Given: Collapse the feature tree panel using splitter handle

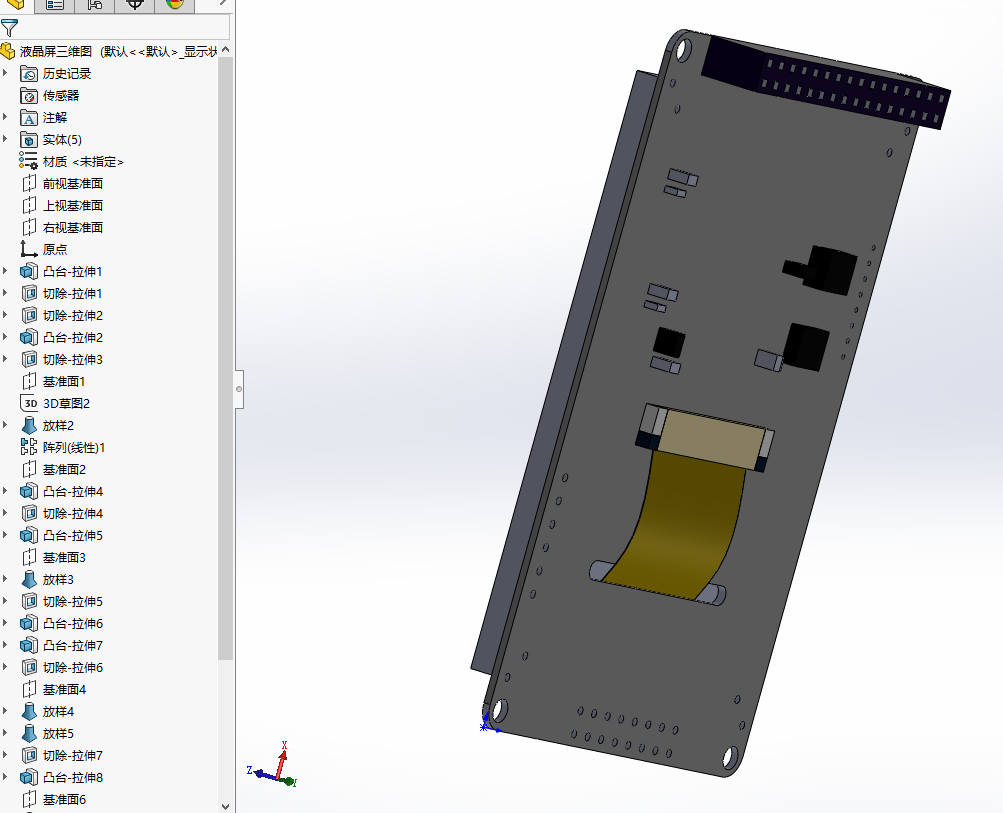Looking at the screenshot, I should point(239,387).
